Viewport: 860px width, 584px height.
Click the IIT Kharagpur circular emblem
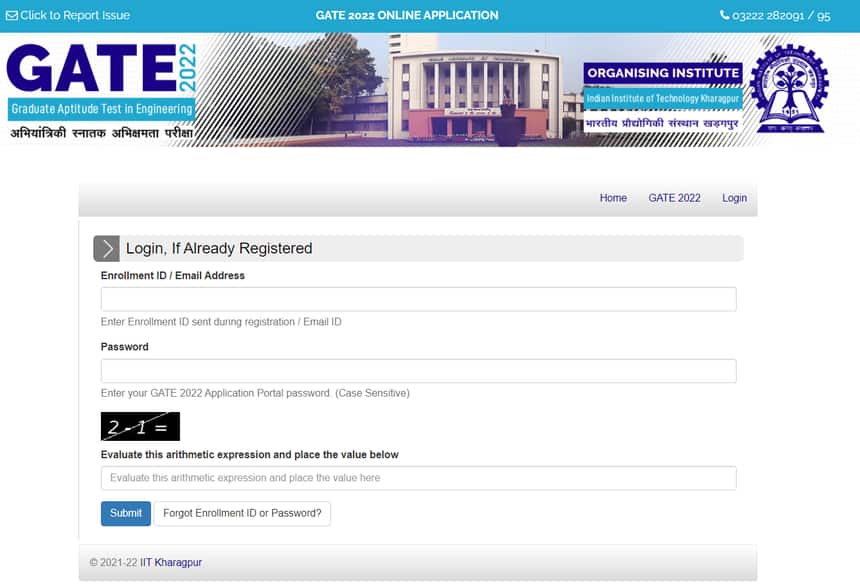(789, 89)
